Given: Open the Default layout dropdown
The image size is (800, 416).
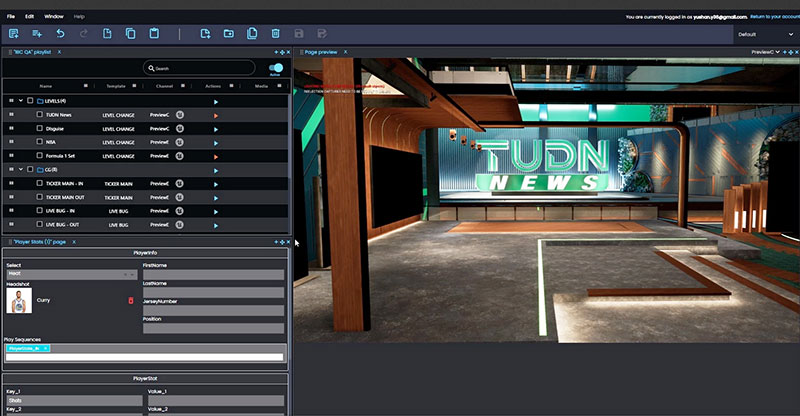Looking at the screenshot, I should (765, 34).
